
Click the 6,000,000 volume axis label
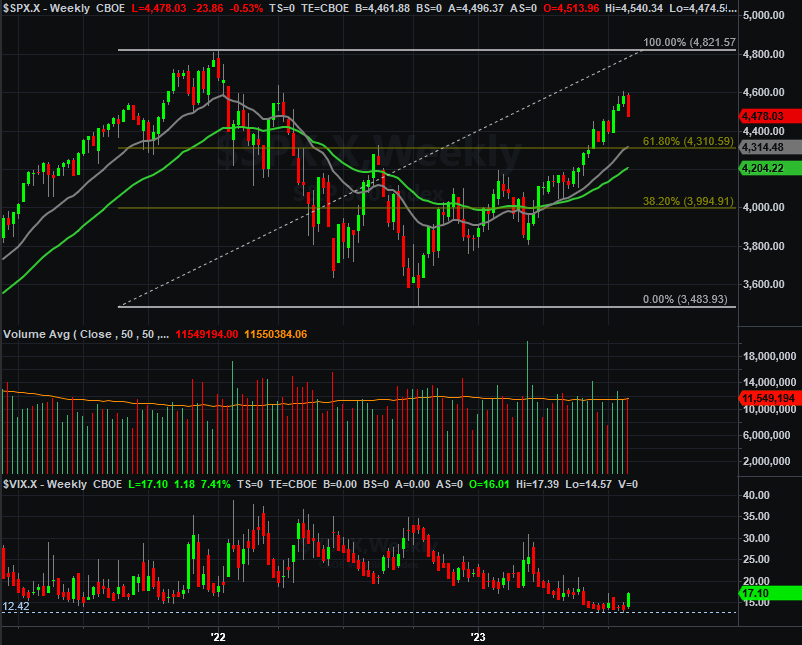766,435
